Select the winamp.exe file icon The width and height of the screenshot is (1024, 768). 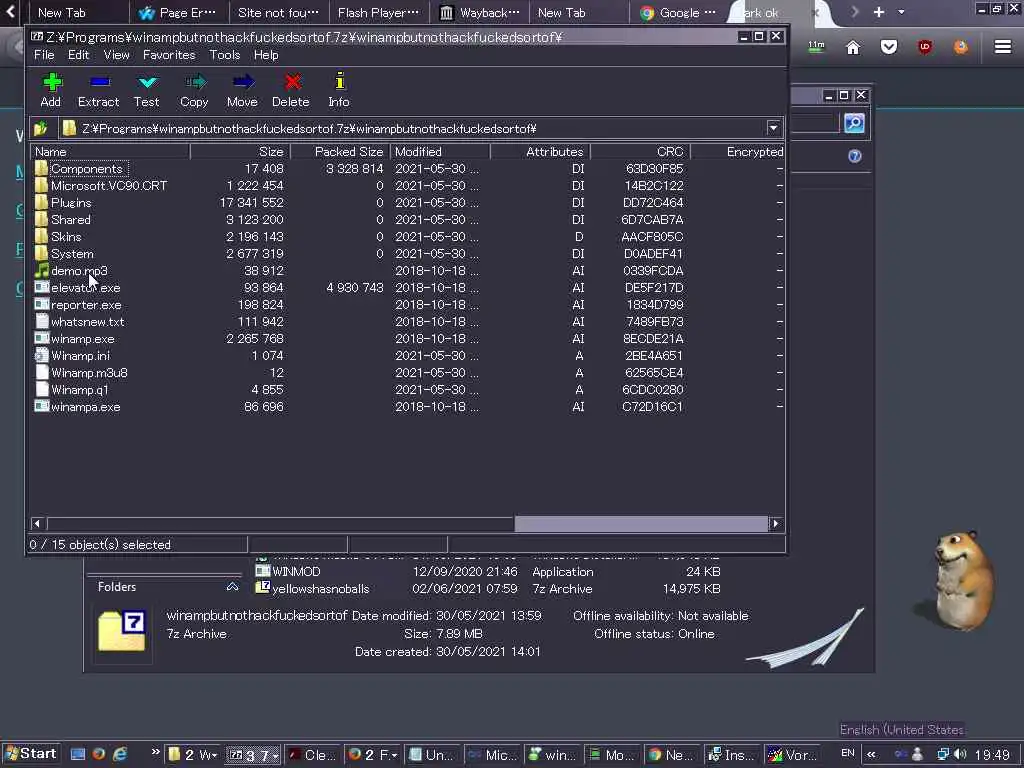[42, 338]
